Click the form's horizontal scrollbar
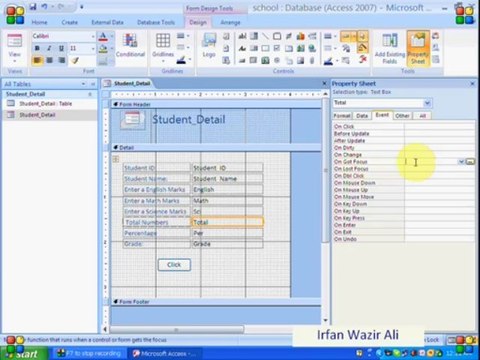The height and width of the screenshot is (360, 480). point(177,330)
